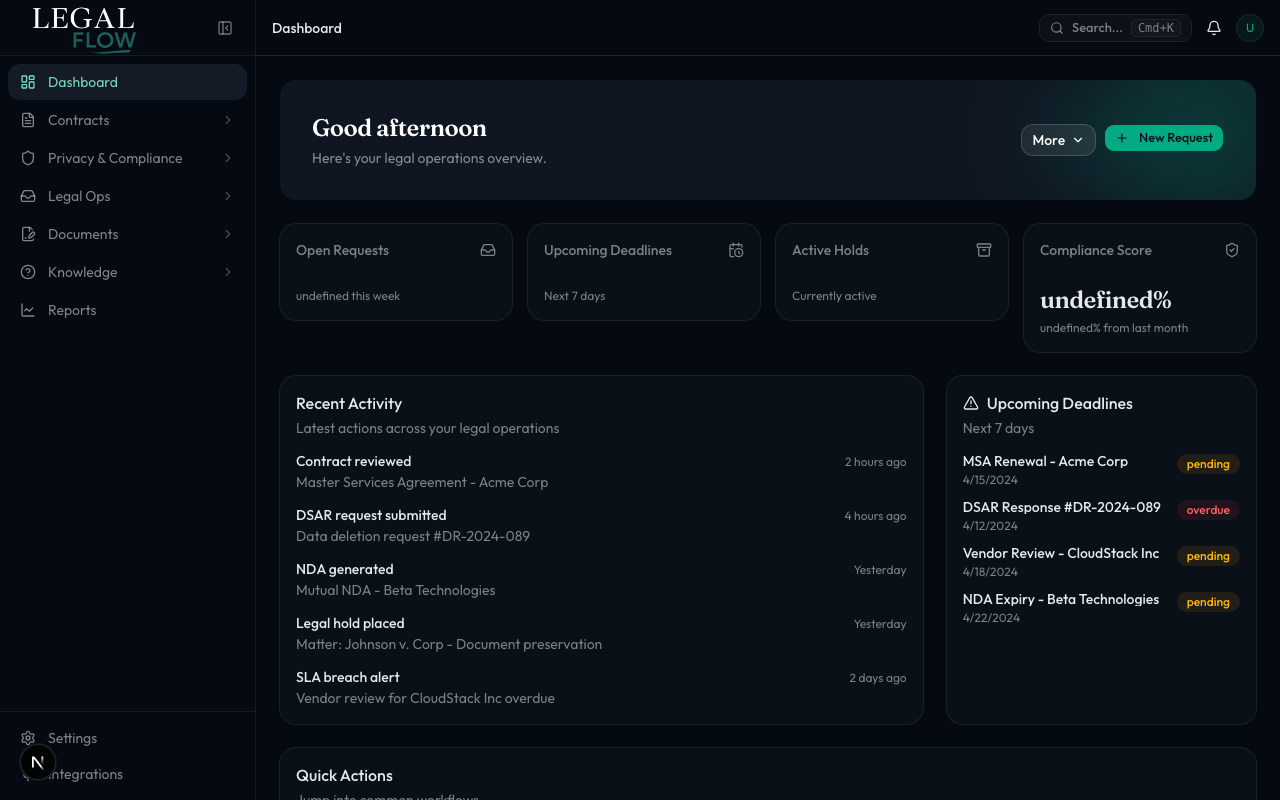The width and height of the screenshot is (1280, 800).
Task: Toggle the sidebar collapse control
Action: pyautogui.click(x=225, y=28)
